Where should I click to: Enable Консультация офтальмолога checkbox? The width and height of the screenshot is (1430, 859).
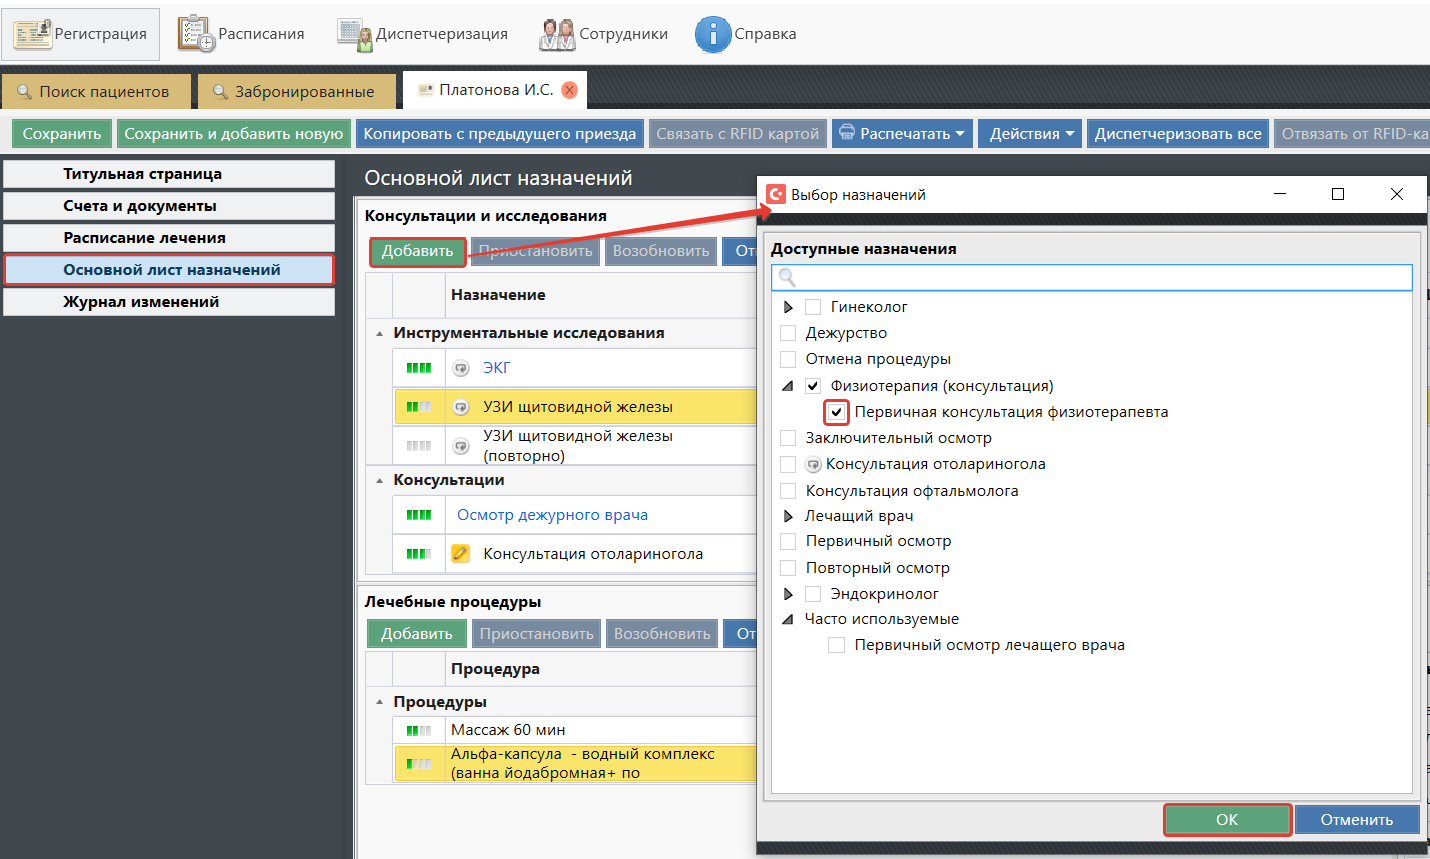point(788,491)
